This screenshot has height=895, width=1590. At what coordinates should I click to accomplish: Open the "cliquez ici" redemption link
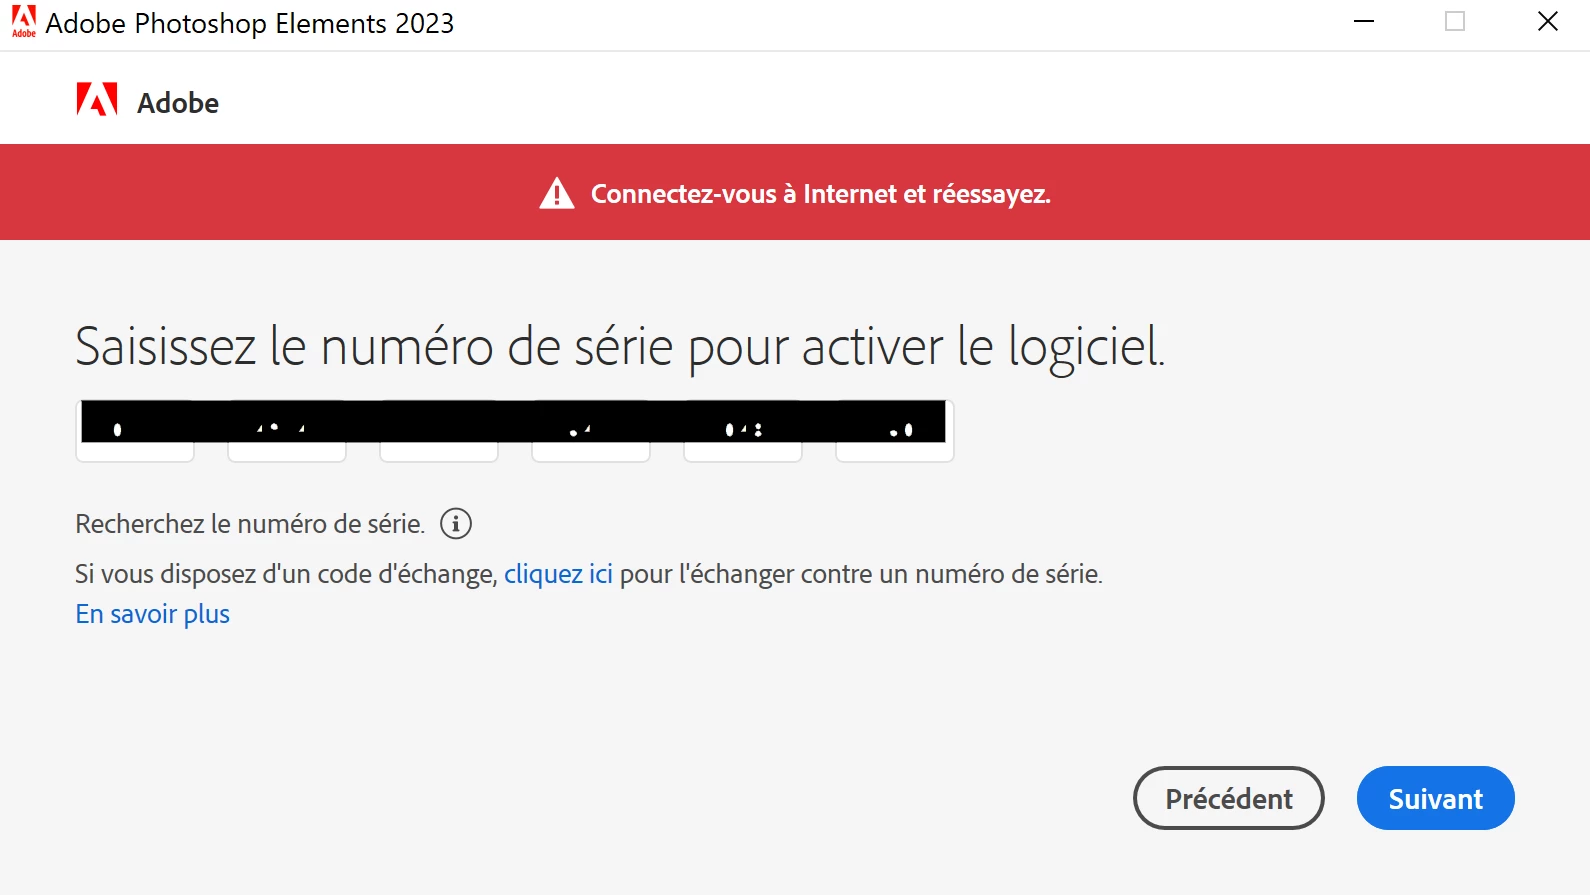click(x=558, y=574)
